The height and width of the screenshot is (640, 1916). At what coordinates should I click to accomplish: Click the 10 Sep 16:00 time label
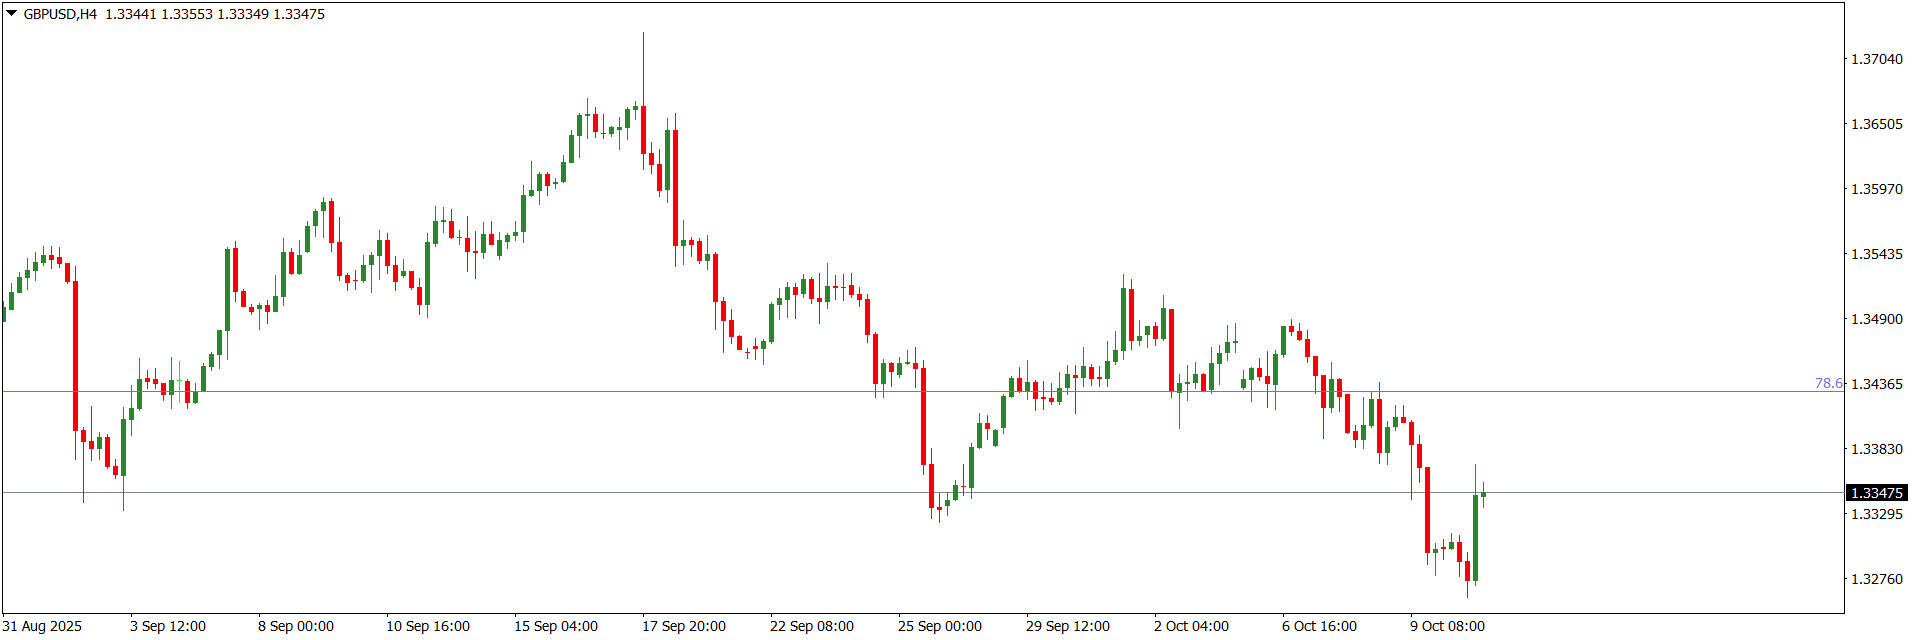428,626
